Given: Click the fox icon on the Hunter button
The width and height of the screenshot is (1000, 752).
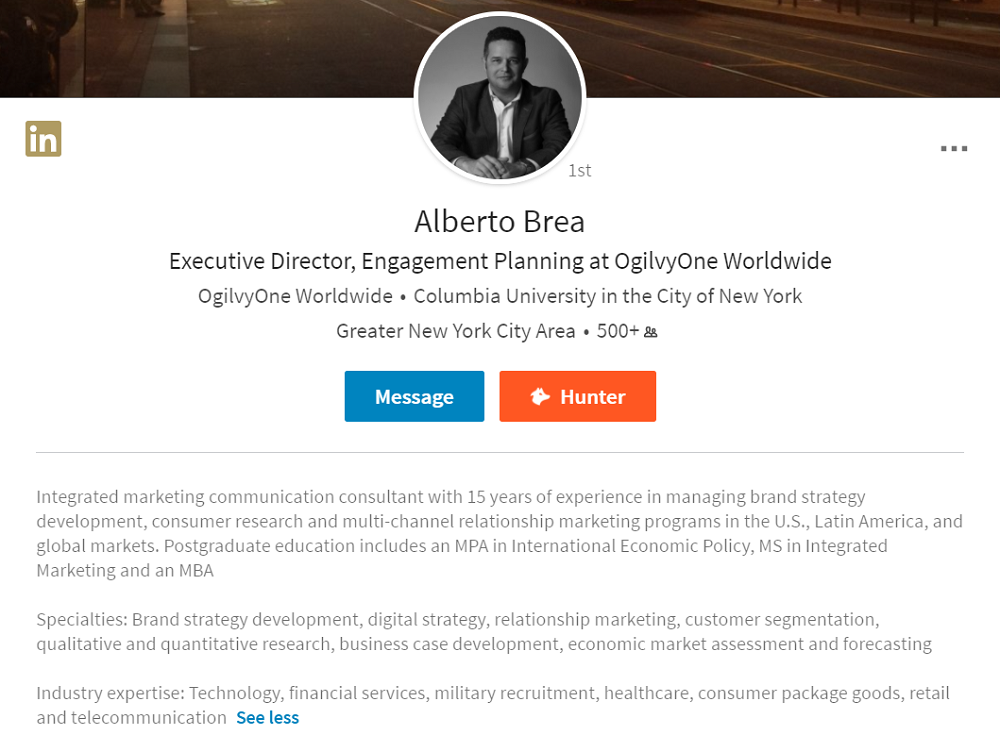Looking at the screenshot, I should tap(540, 397).
